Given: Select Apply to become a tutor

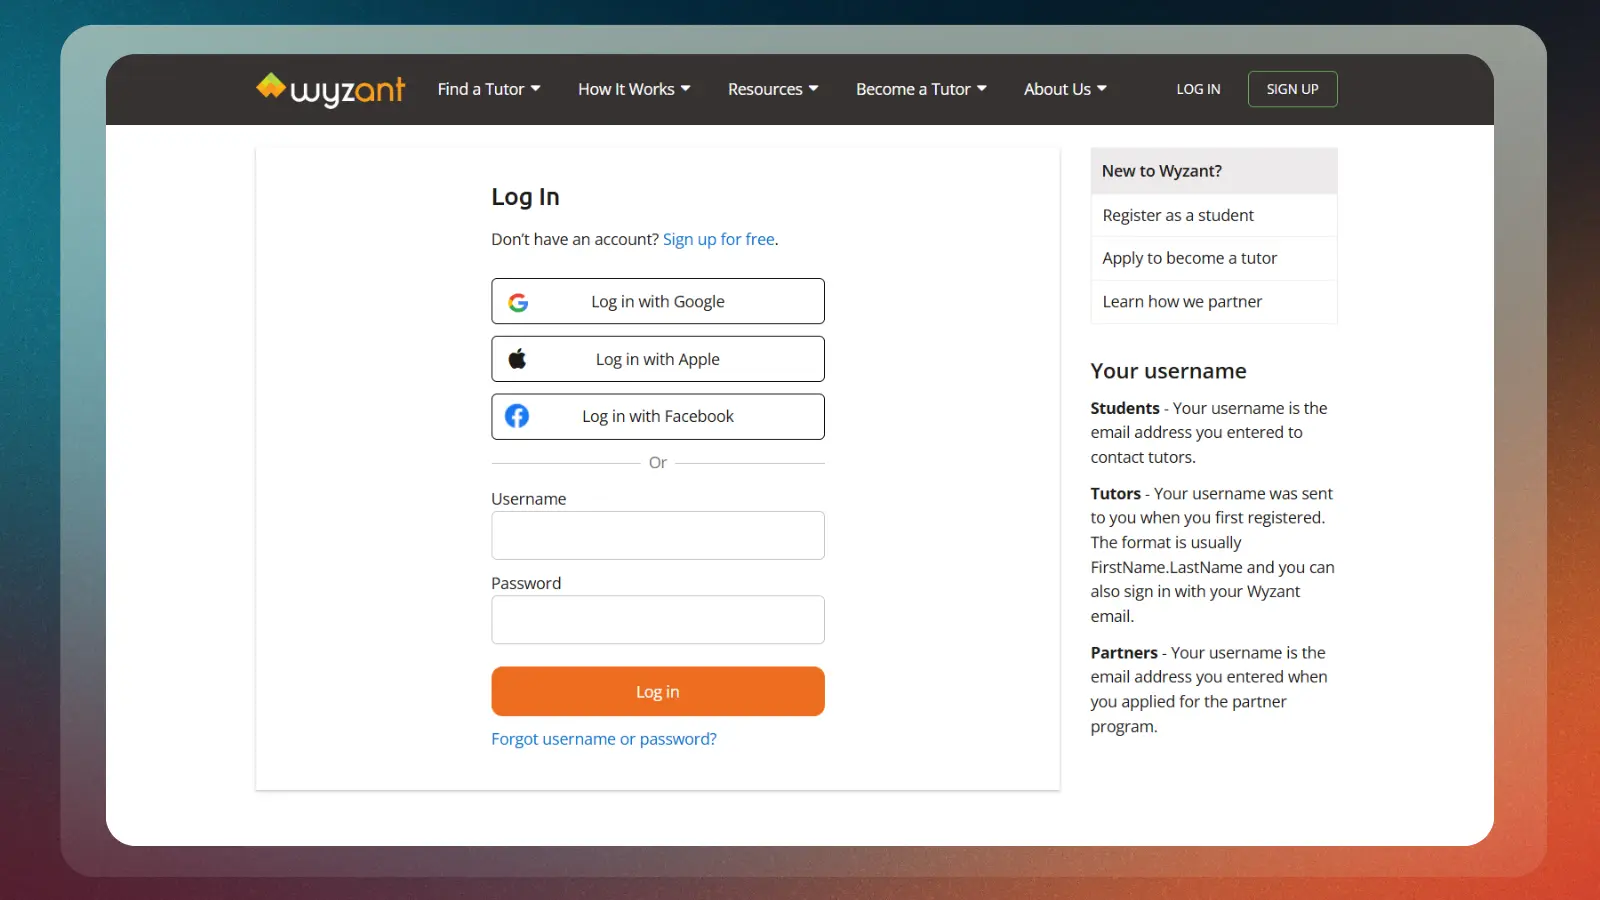Looking at the screenshot, I should point(1214,258).
